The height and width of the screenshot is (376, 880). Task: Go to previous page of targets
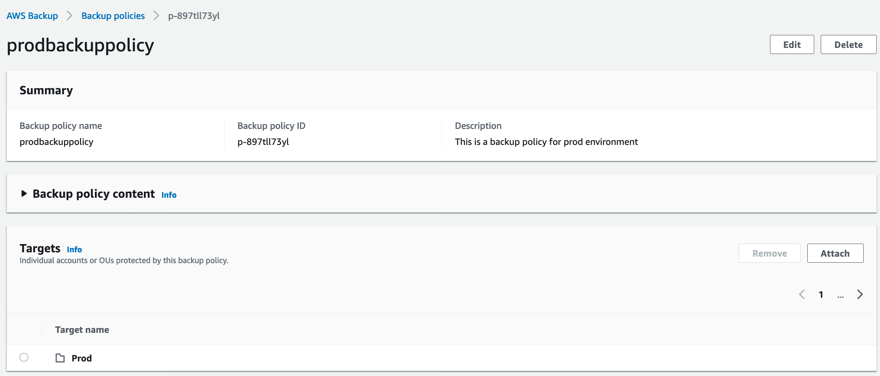pyautogui.click(x=802, y=295)
